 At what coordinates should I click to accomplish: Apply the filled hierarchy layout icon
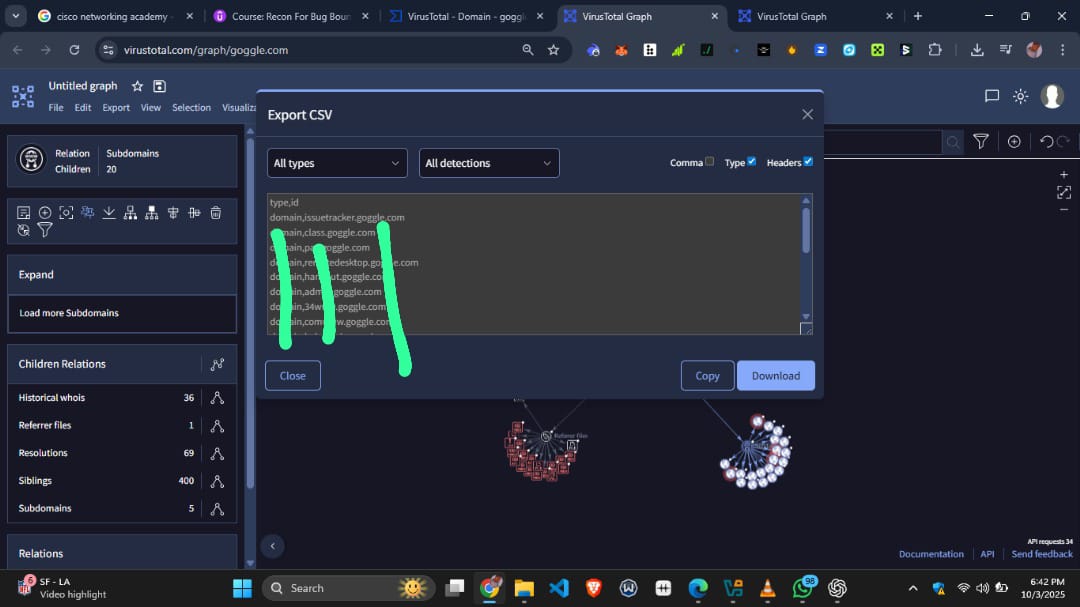point(152,213)
